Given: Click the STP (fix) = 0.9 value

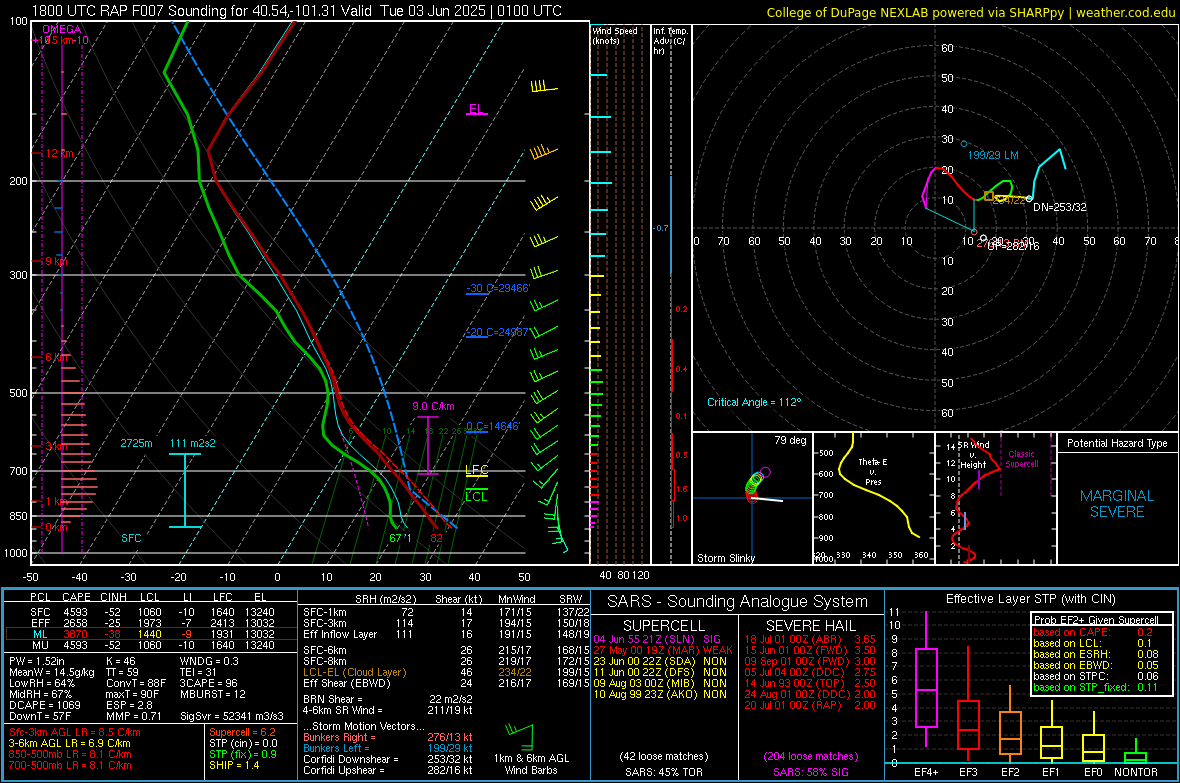Looking at the screenshot, I should pyautogui.click(x=242, y=754).
